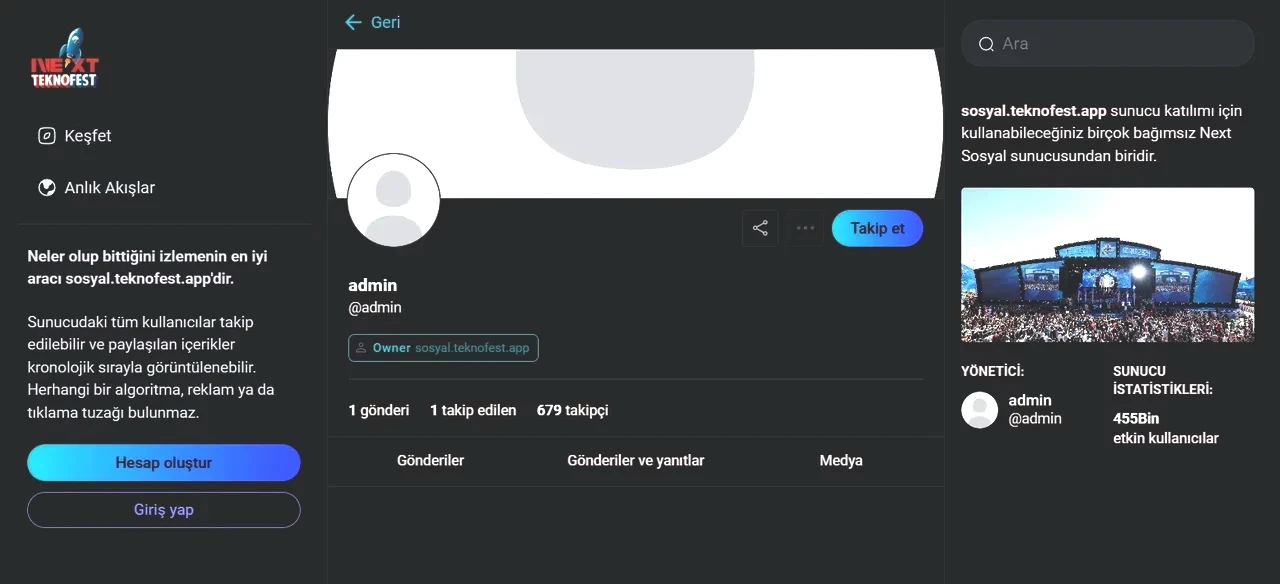
Task: Open the Medya tab
Action: (x=841, y=461)
